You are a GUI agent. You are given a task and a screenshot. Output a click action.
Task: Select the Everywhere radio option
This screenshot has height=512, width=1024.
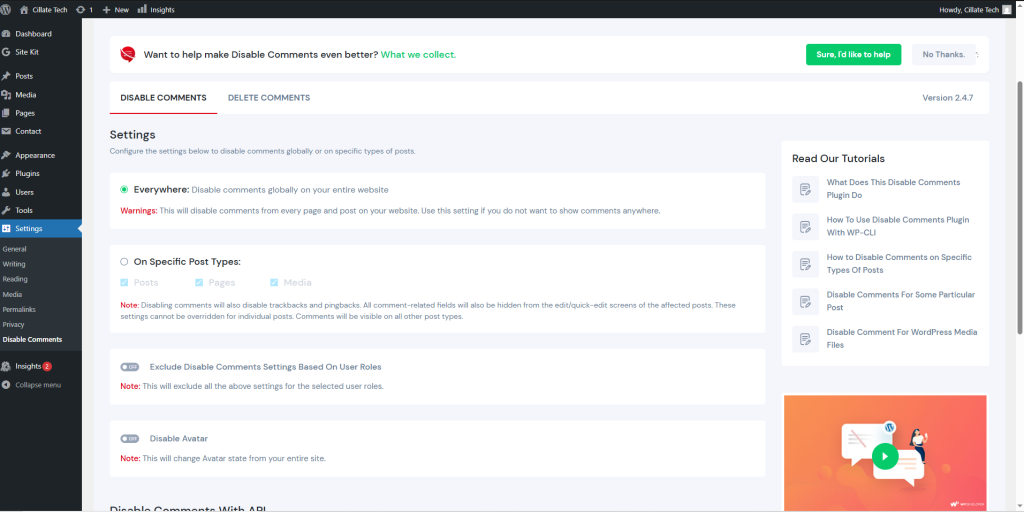click(124, 189)
